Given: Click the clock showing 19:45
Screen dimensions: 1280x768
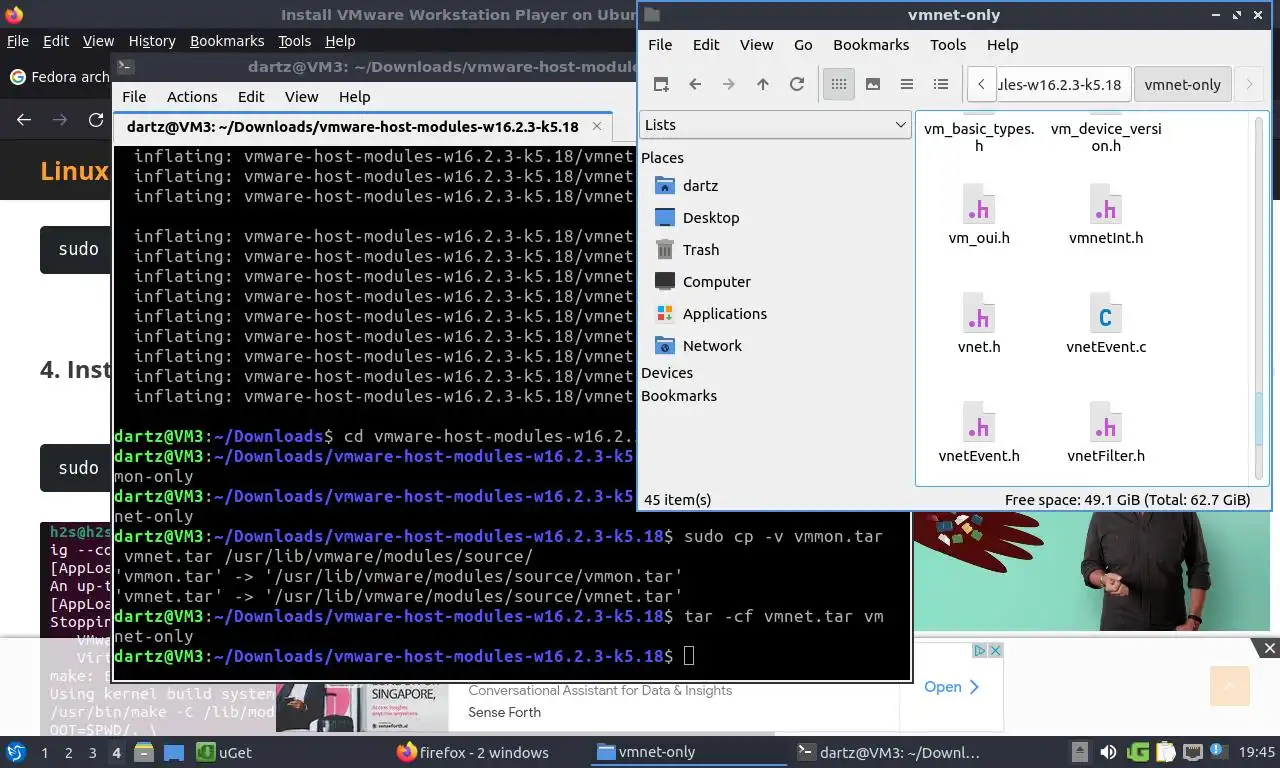Looking at the screenshot, I should click(x=1257, y=753).
